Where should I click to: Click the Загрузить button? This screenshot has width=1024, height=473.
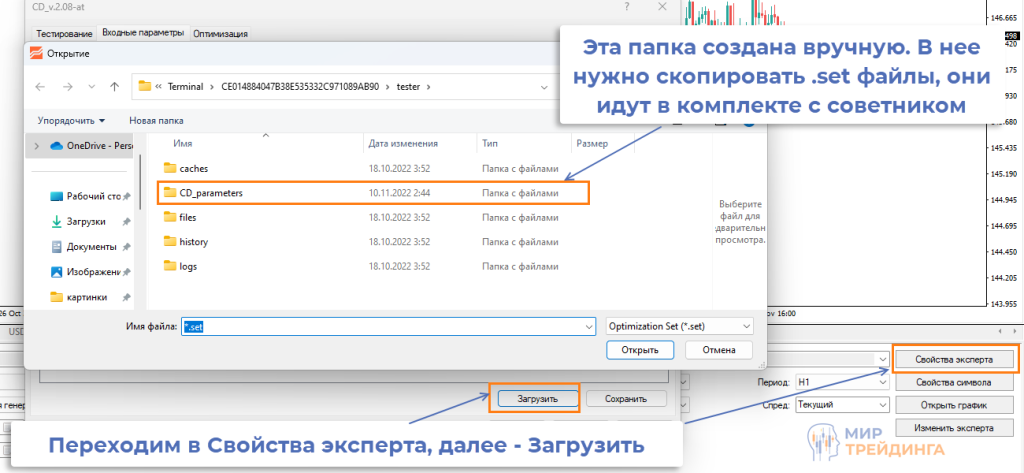[535, 398]
